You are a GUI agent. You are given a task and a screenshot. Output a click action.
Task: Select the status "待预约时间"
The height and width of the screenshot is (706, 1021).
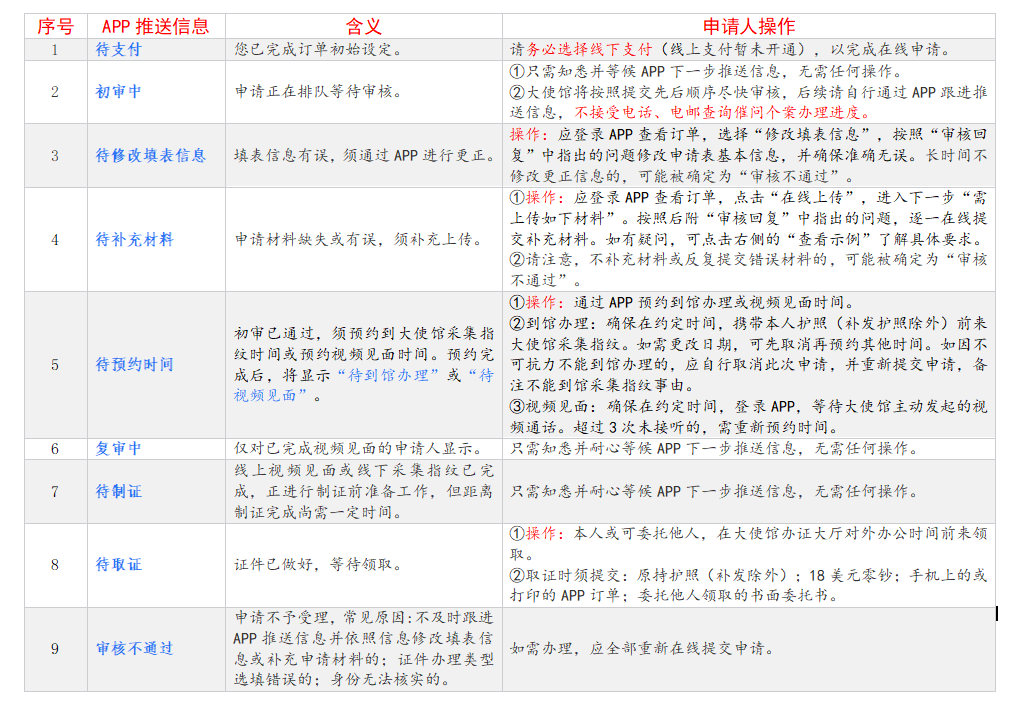(x=134, y=365)
